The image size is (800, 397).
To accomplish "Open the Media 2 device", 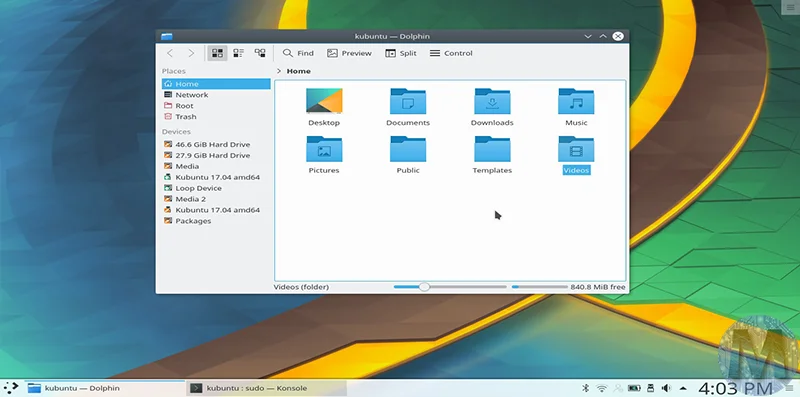I will (216, 199).
